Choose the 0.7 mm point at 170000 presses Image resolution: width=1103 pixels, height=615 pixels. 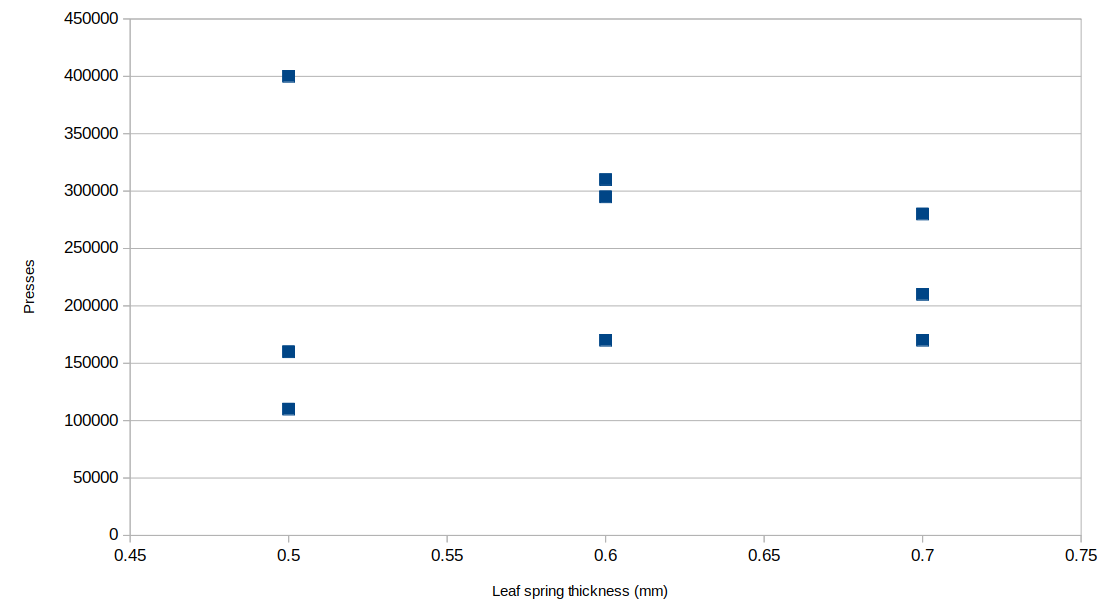(922, 340)
